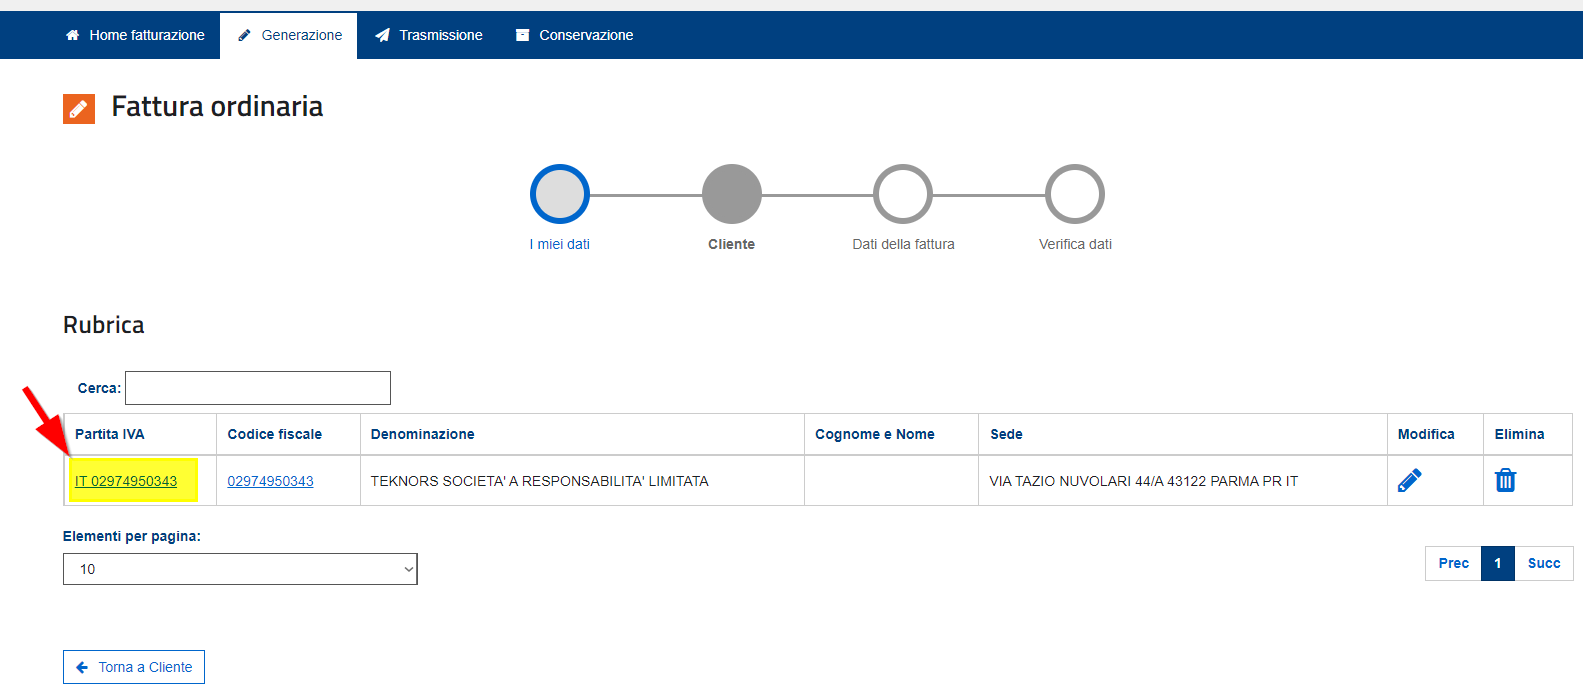
Task: Click the orange Fattura ordinaria edit icon
Action: pos(79,109)
